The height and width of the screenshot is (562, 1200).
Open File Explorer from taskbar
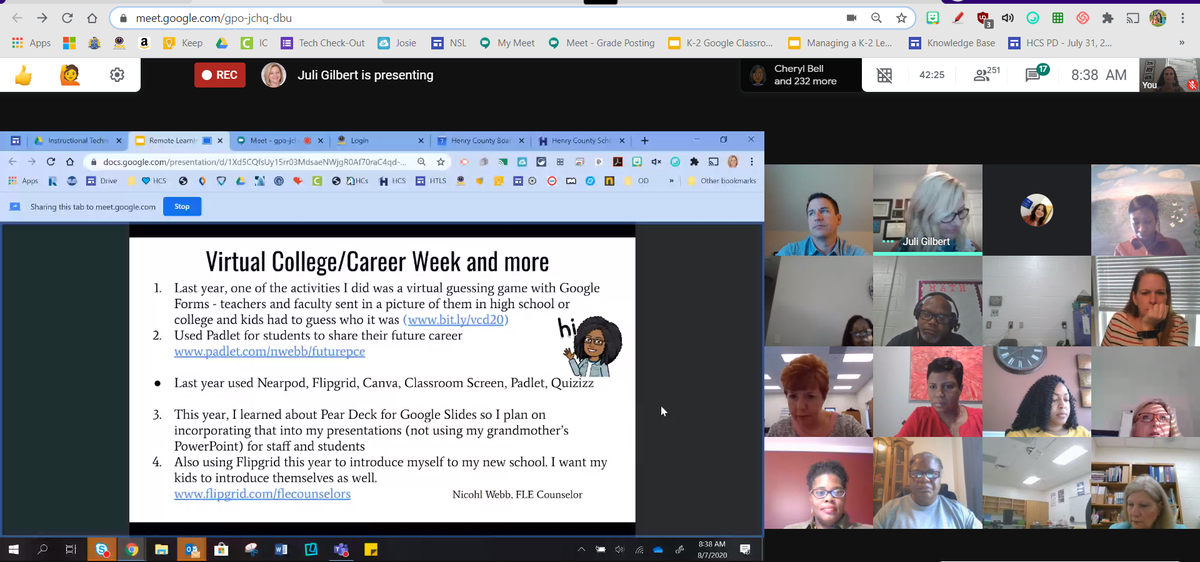point(161,549)
